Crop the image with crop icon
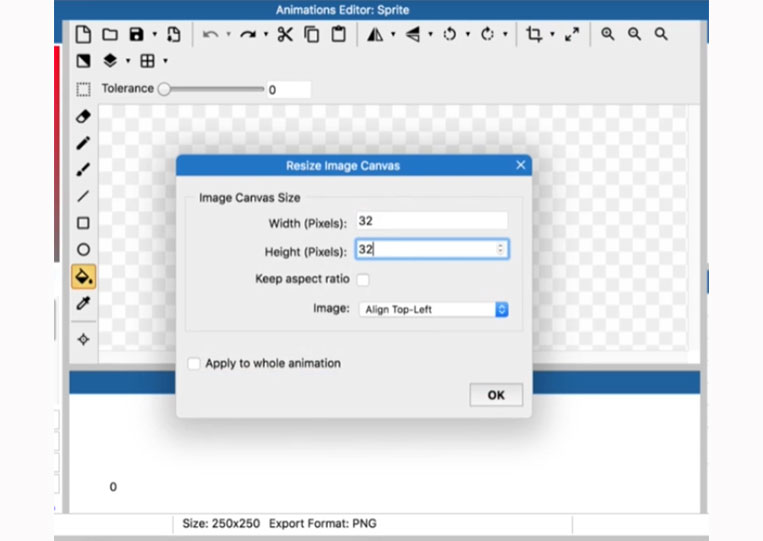 point(534,35)
